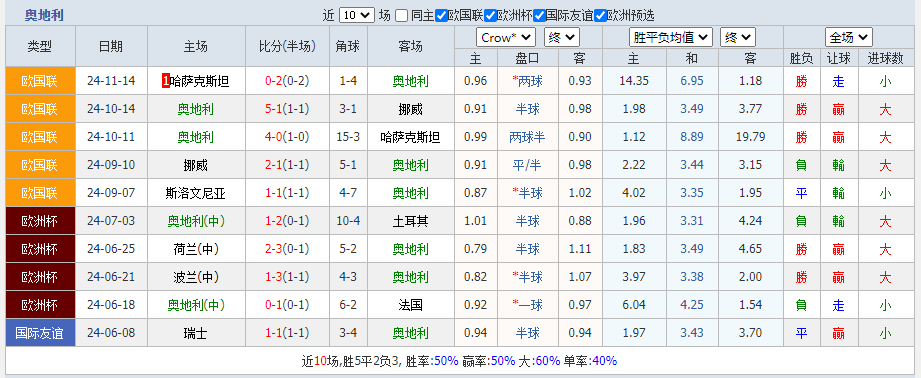Click 国际友谊 type label on 24-06-08
The width and height of the screenshot is (921, 378).
point(40,333)
